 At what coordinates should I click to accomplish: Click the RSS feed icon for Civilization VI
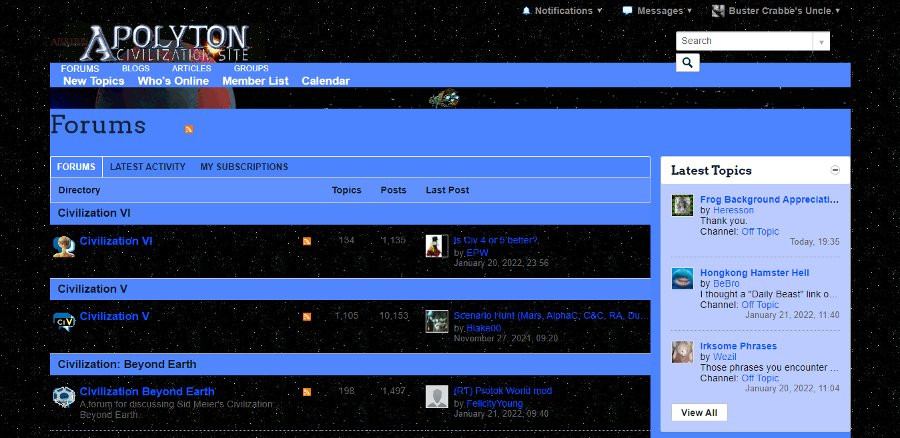(x=307, y=241)
